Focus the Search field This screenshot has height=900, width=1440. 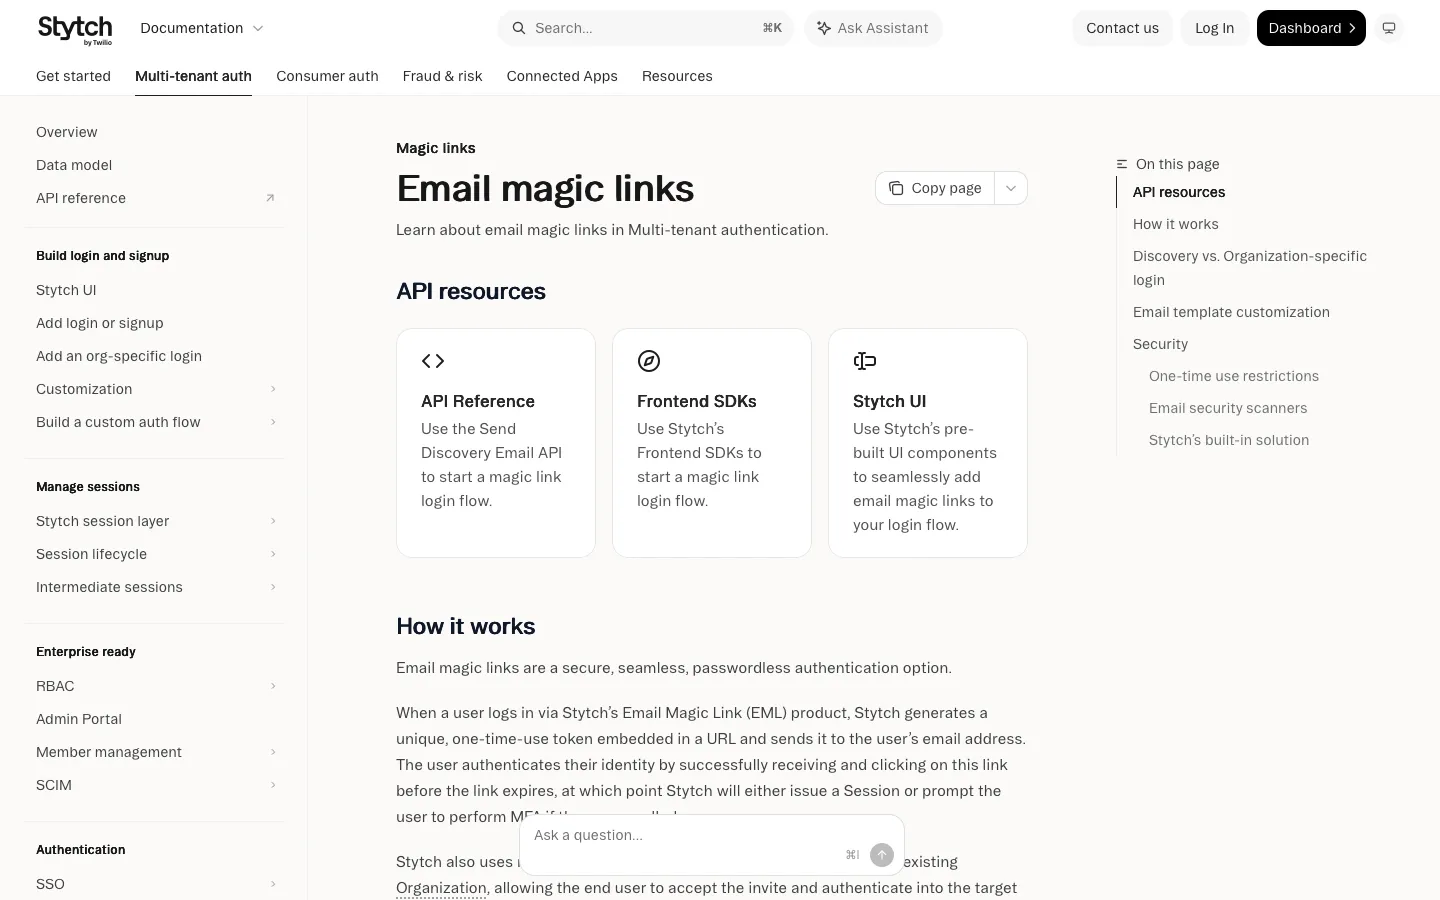pyautogui.click(x=646, y=28)
